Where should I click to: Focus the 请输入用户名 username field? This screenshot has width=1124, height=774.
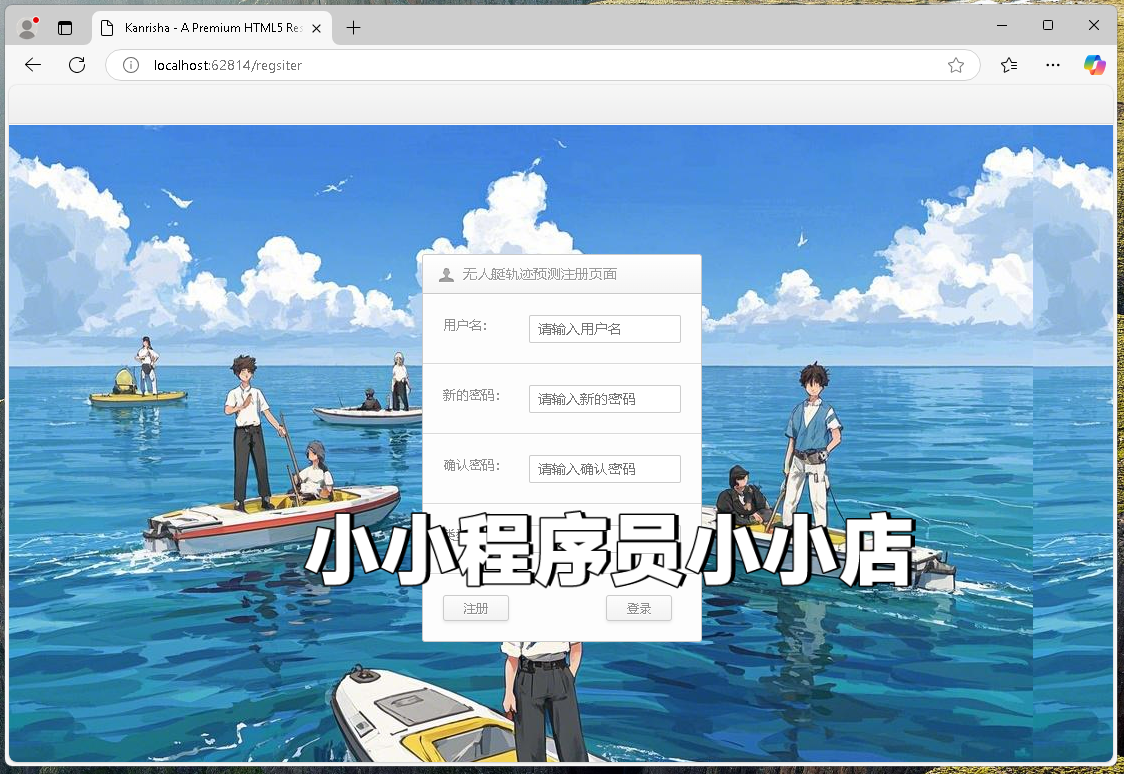point(604,329)
